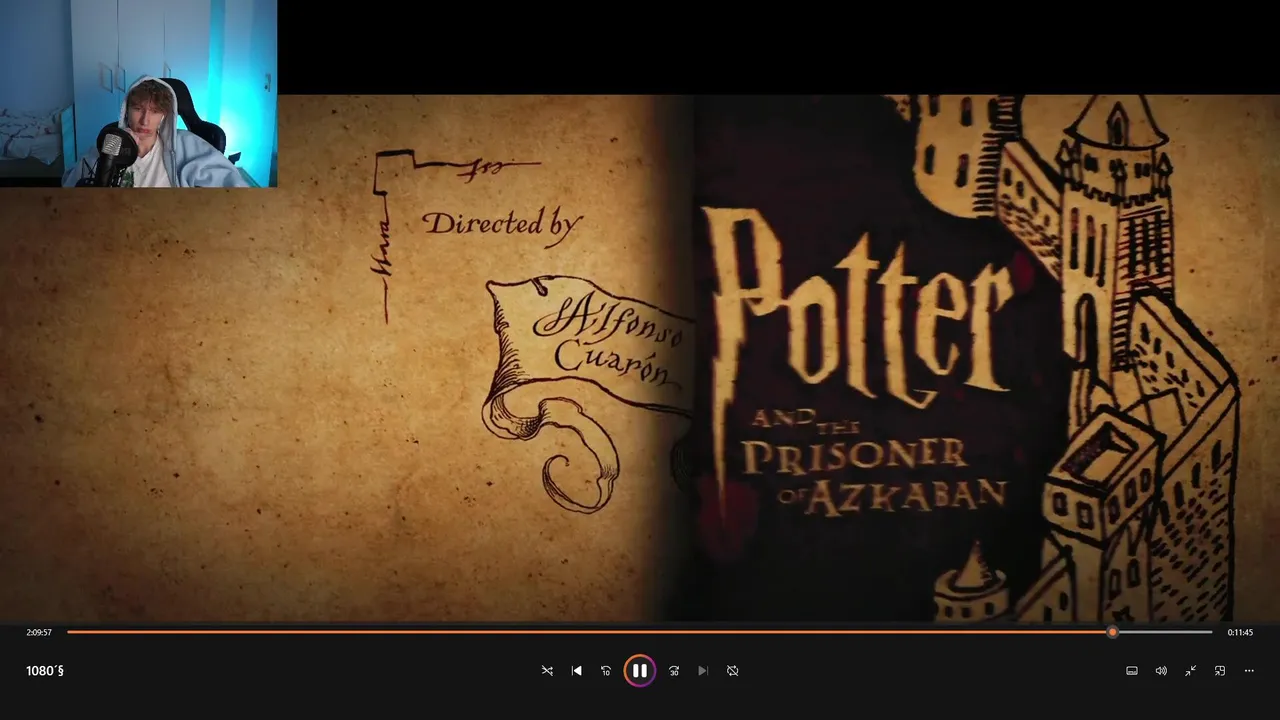Viewport: 1280px width, 720px height.
Task: Open subtitles and captions menu
Action: pos(1132,671)
